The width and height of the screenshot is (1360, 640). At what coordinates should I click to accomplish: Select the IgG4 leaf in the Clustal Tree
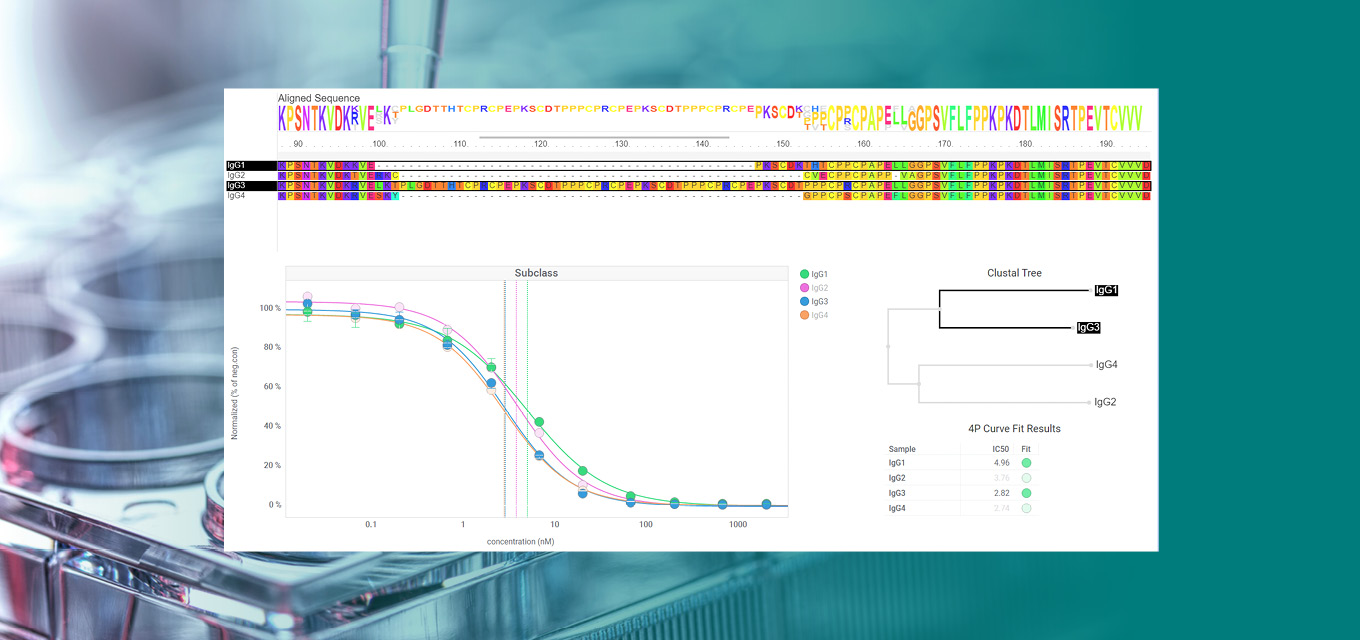point(1106,364)
